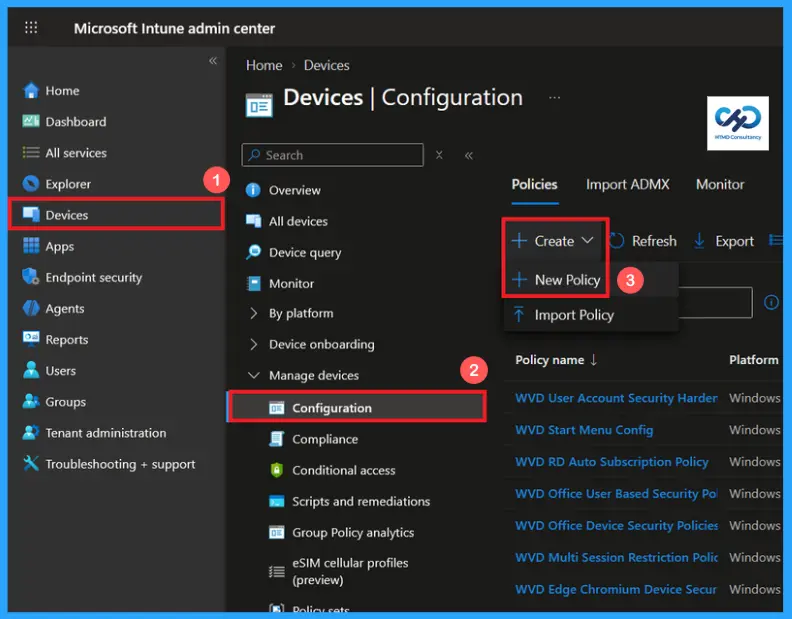
Task: Click the info icon beside filter box
Action: [x=771, y=303]
